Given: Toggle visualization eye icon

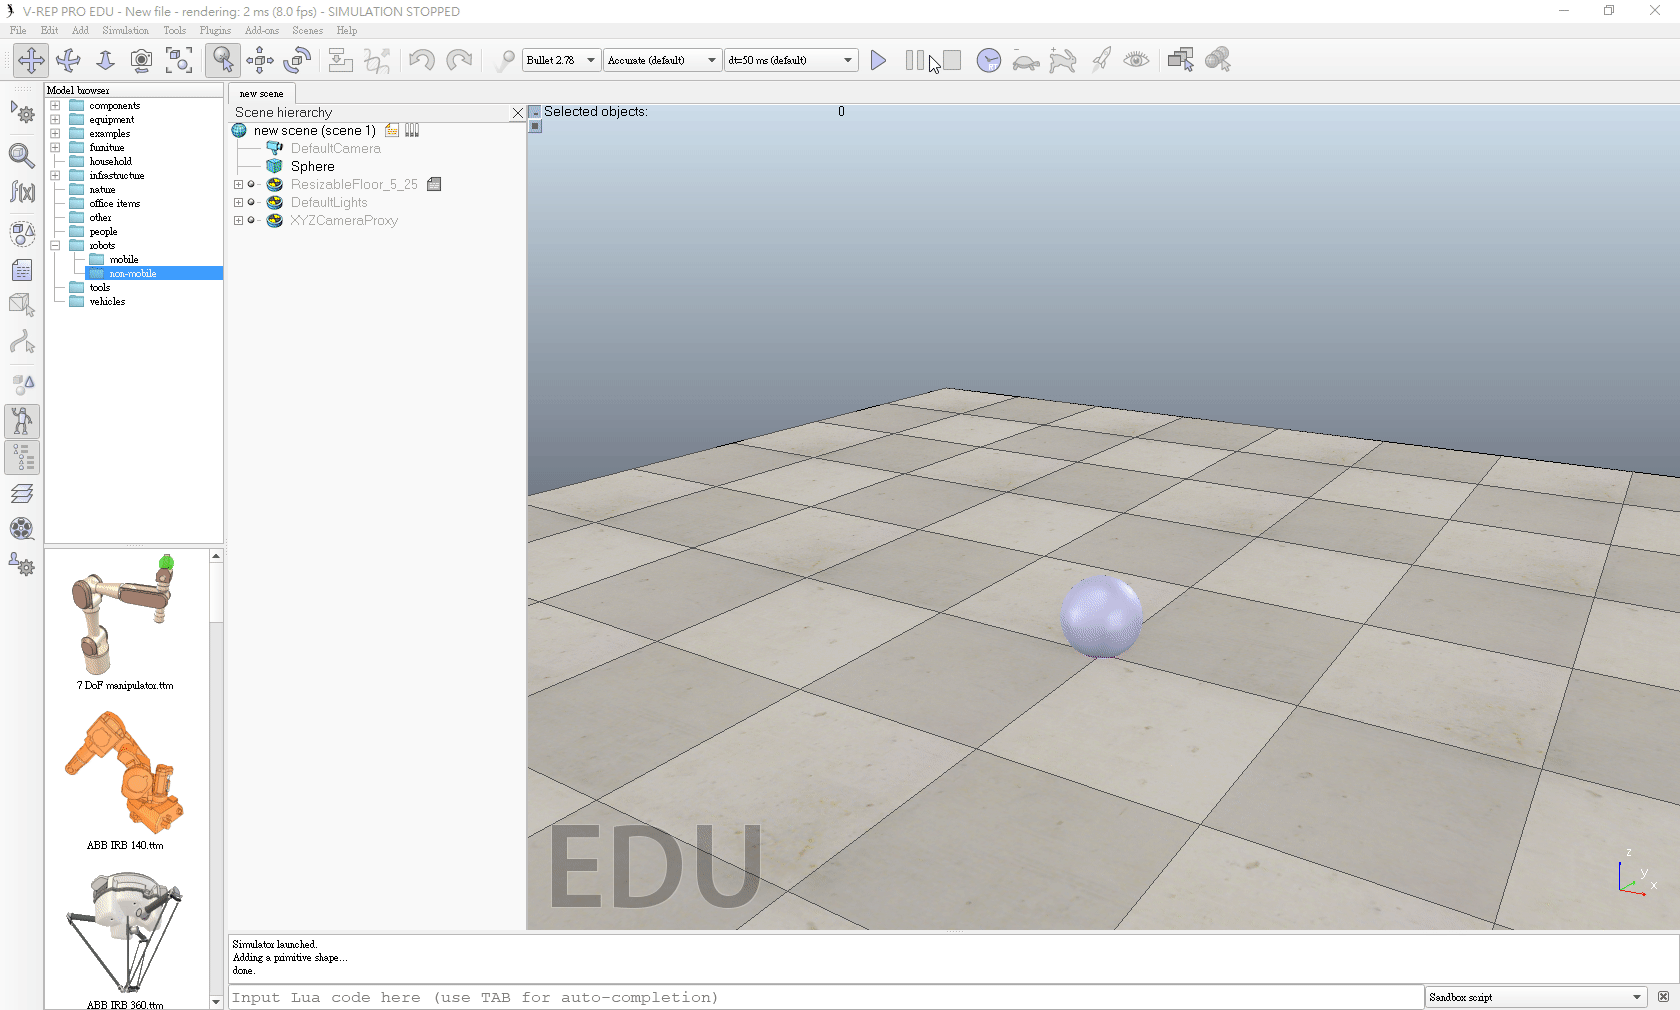Looking at the screenshot, I should [x=1136, y=60].
